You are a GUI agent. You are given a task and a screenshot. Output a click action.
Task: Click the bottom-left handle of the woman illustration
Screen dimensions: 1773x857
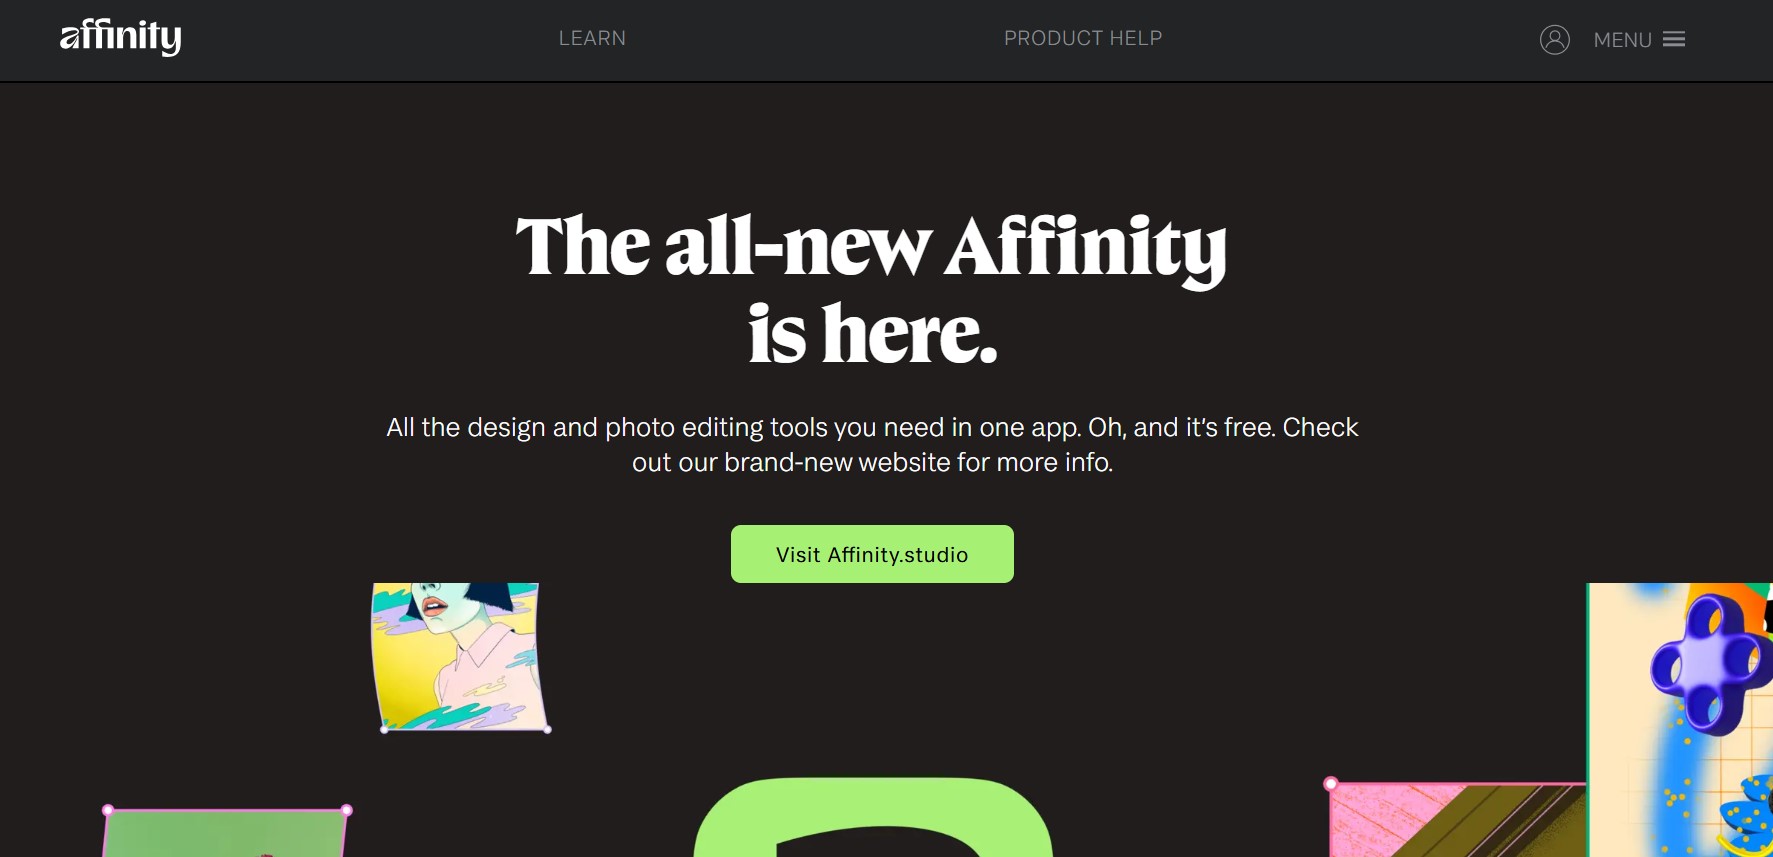[385, 729]
